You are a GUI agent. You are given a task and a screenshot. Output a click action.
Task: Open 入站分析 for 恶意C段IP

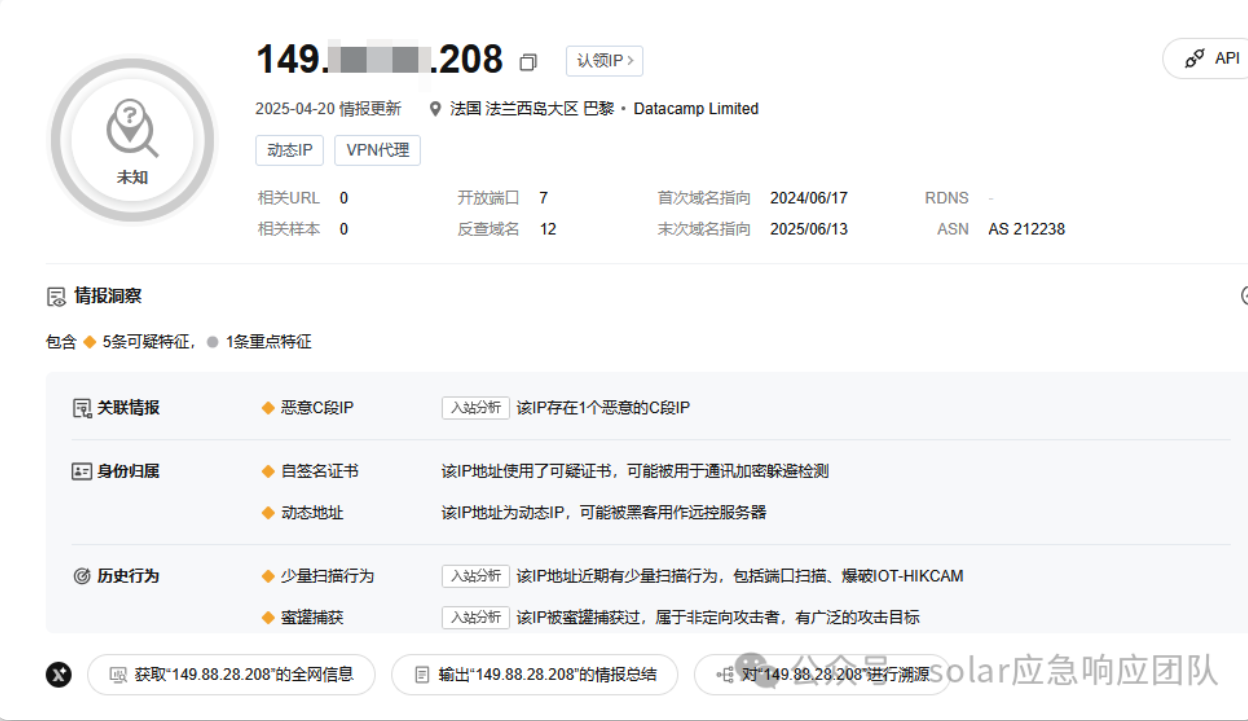coord(475,408)
